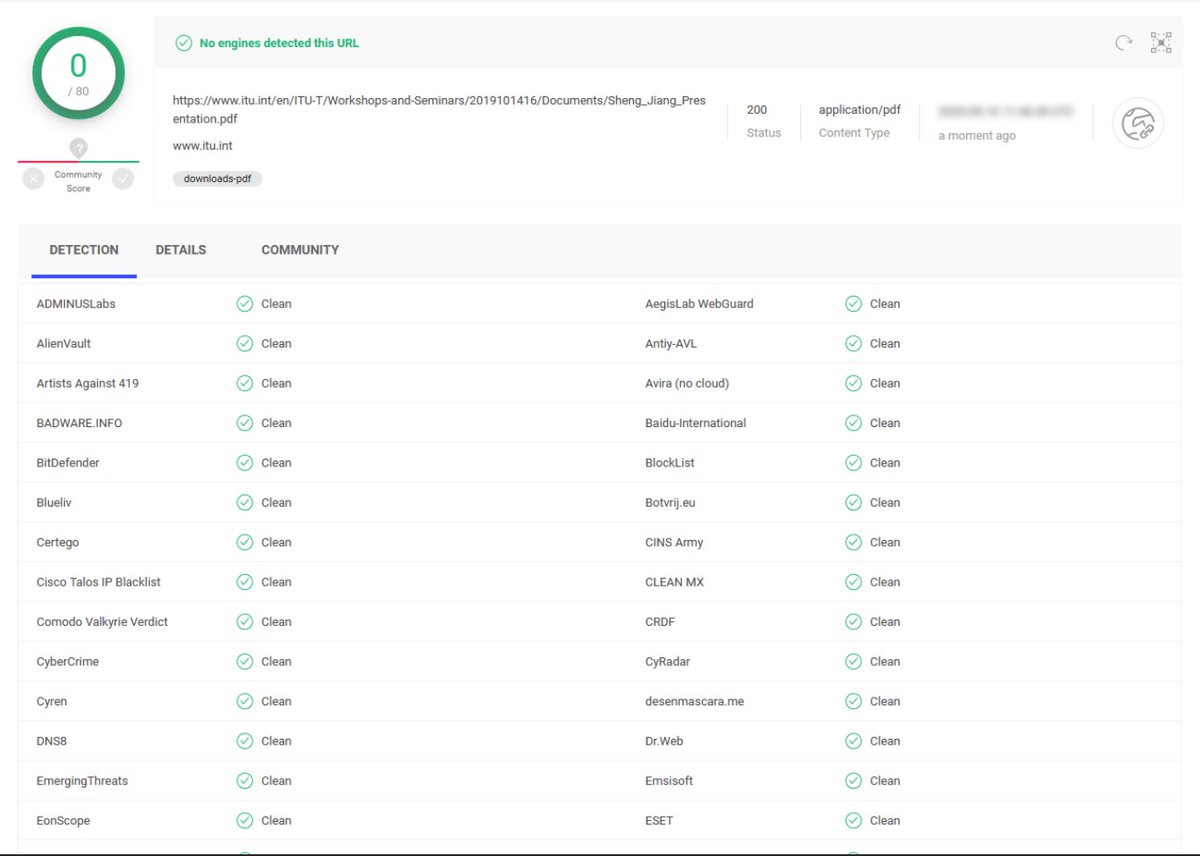The image size is (1200, 856).
Task: Click the EonScope engine name
Action: (x=63, y=821)
